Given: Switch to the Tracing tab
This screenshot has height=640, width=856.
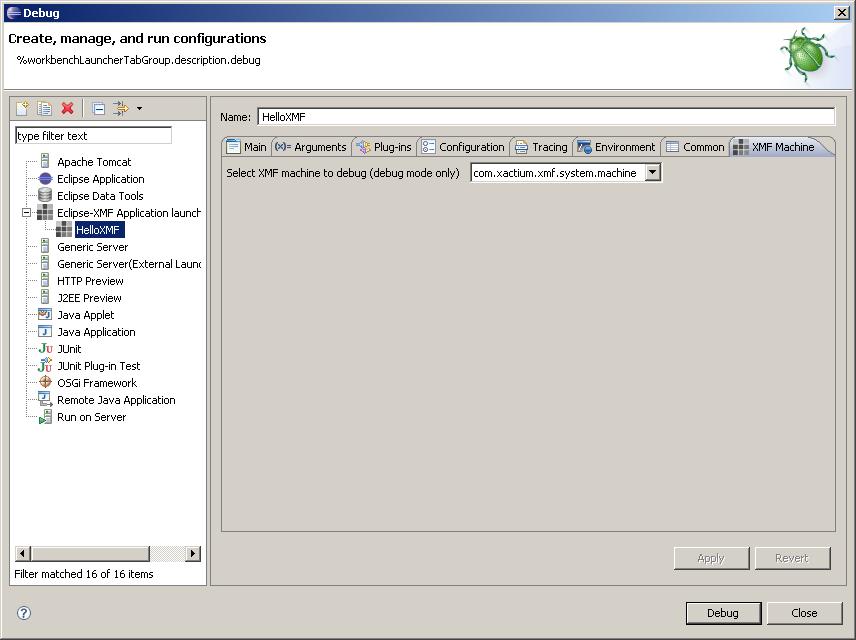Looking at the screenshot, I should click(541, 147).
